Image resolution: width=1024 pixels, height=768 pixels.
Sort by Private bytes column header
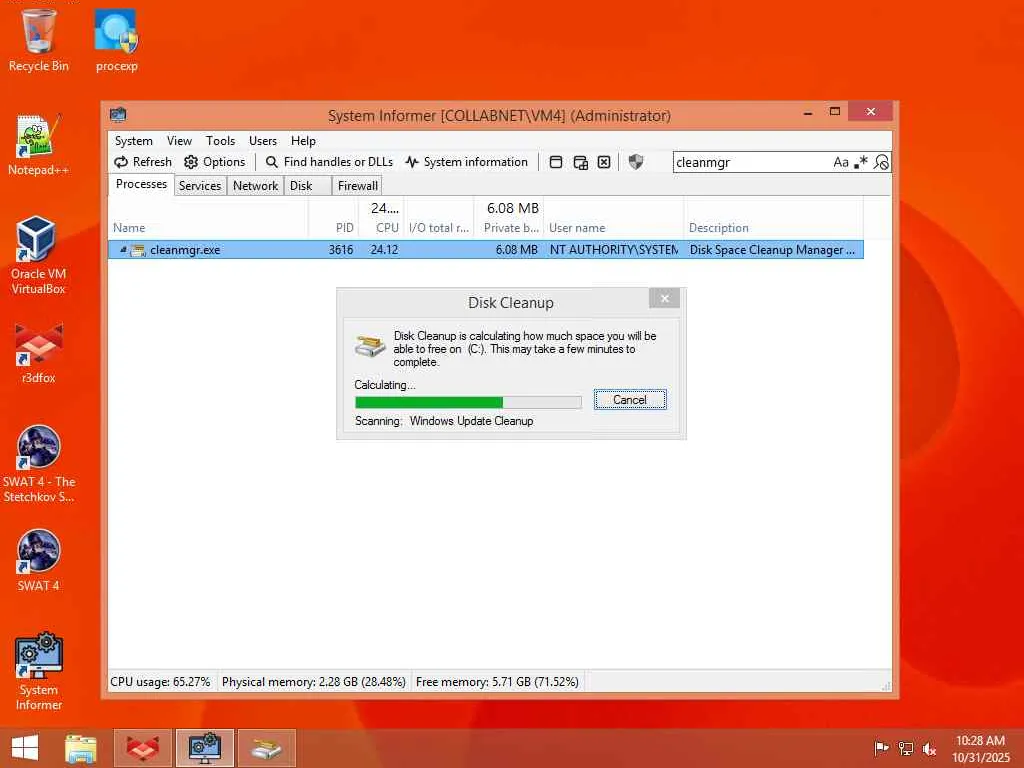[x=509, y=227]
